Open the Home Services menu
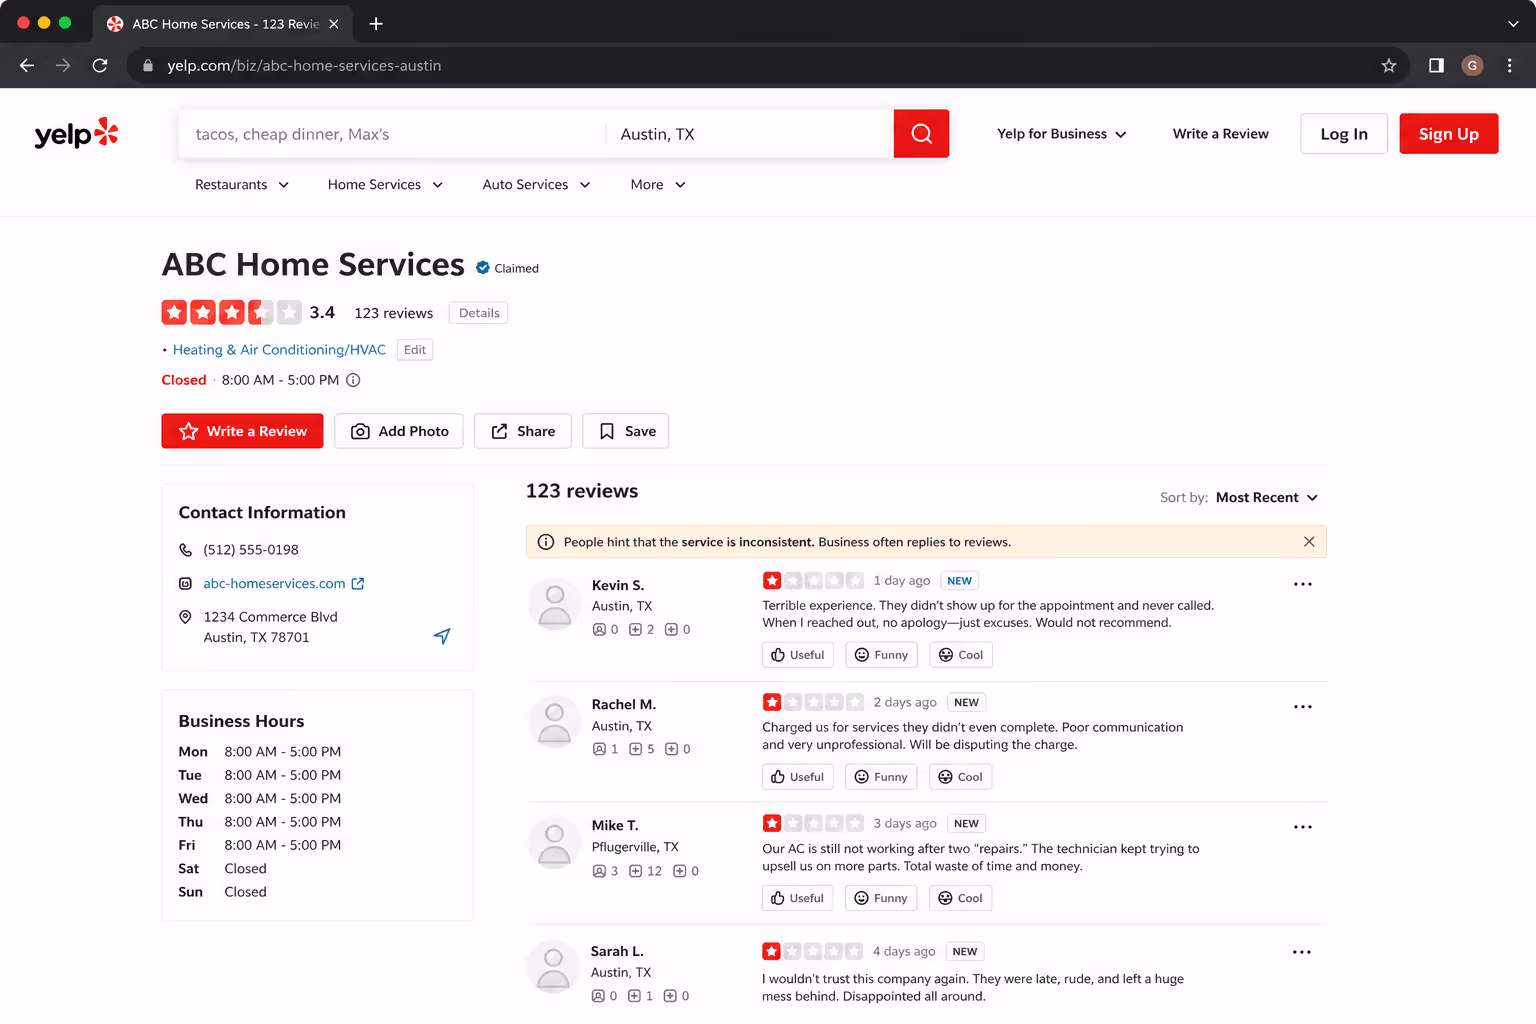This screenshot has height=1024, width=1536. point(385,185)
